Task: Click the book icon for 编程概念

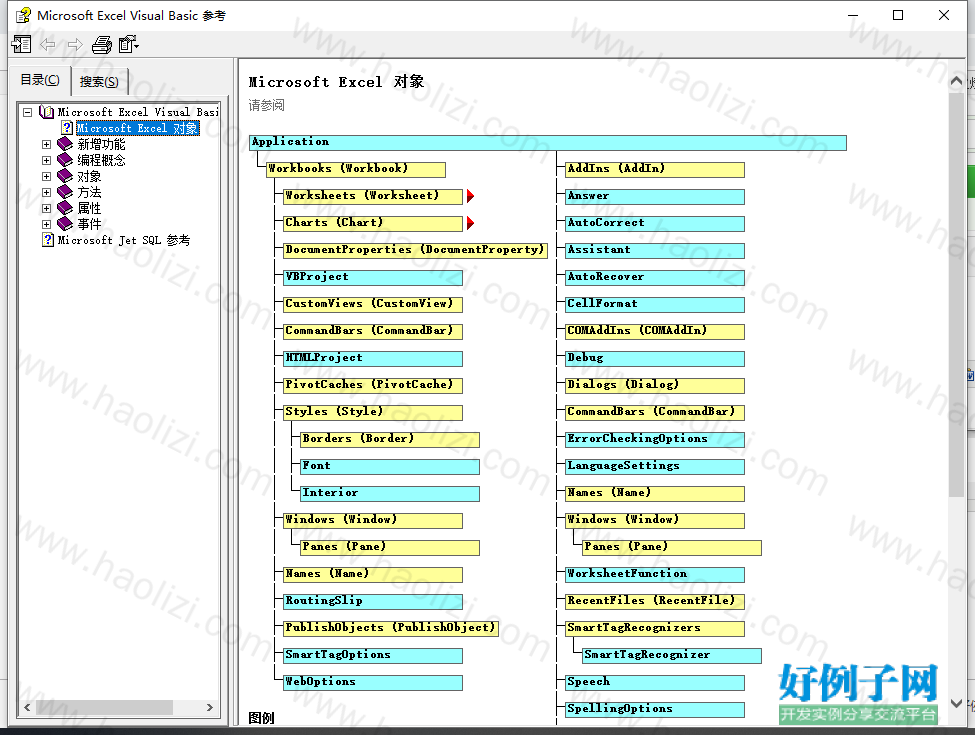Action: (x=65, y=160)
